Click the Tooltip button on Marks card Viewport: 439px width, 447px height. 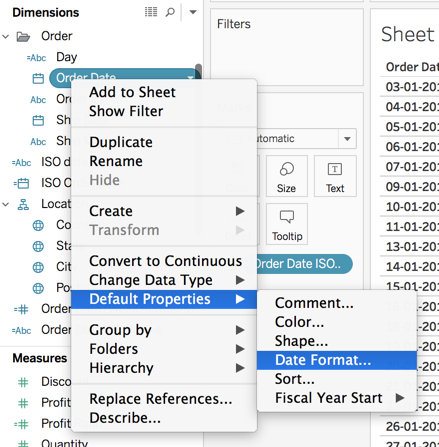(x=287, y=224)
